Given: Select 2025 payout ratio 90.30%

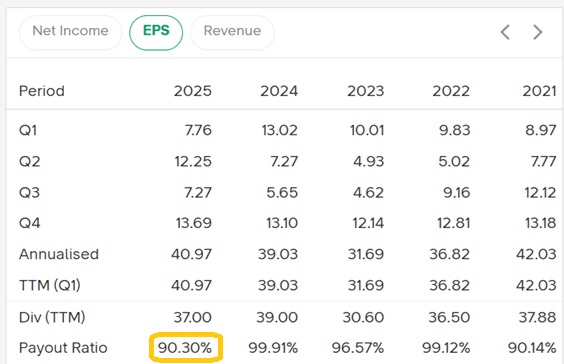Looking at the screenshot, I should coord(185,348).
